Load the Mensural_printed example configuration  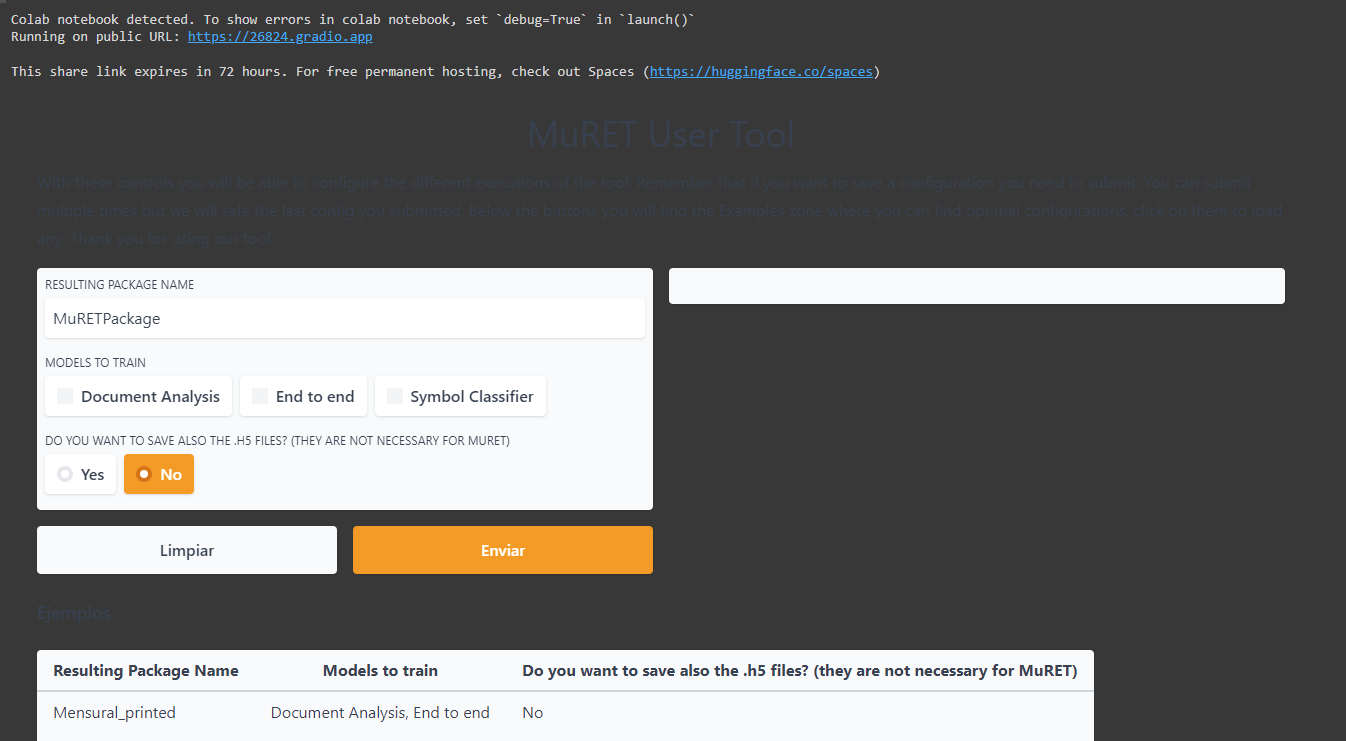tap(114, 712)
